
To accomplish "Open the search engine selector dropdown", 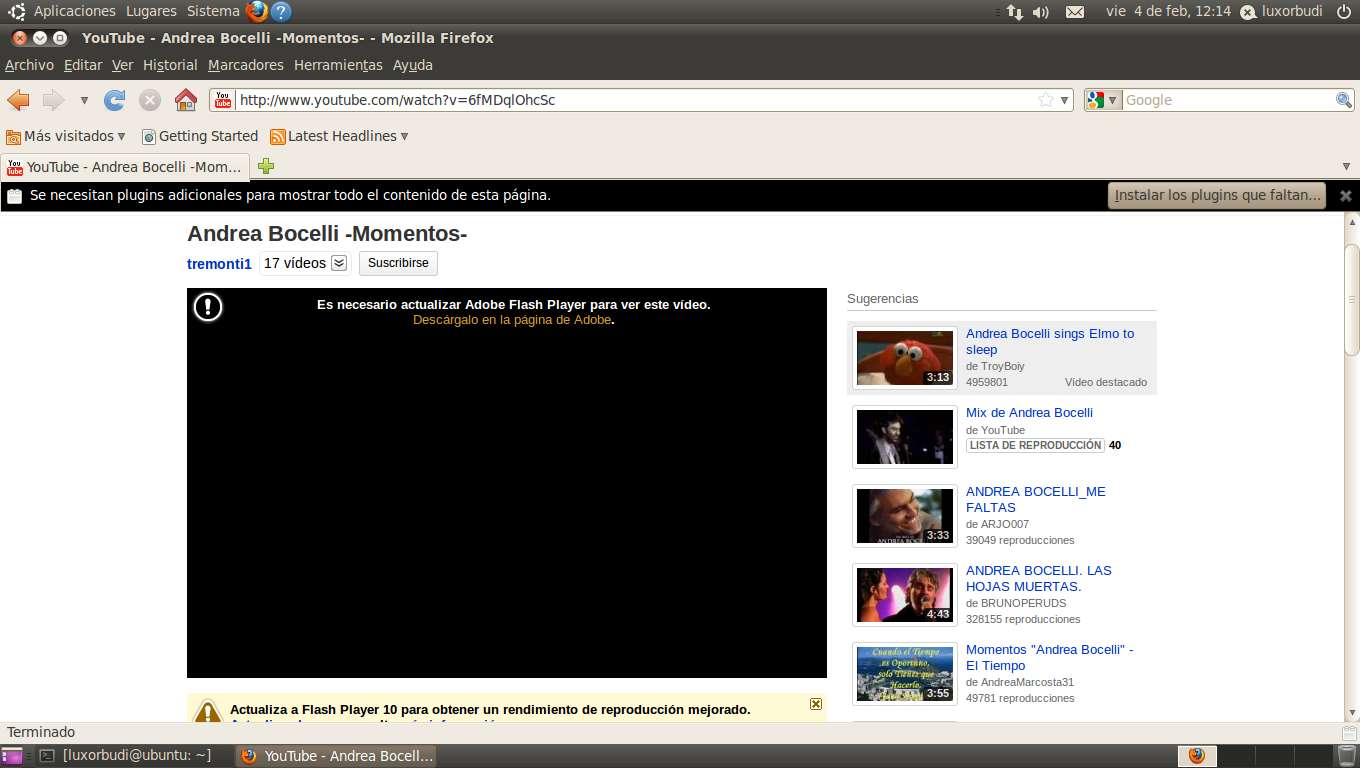I will pyautogui.click(x=1104, y=100).
